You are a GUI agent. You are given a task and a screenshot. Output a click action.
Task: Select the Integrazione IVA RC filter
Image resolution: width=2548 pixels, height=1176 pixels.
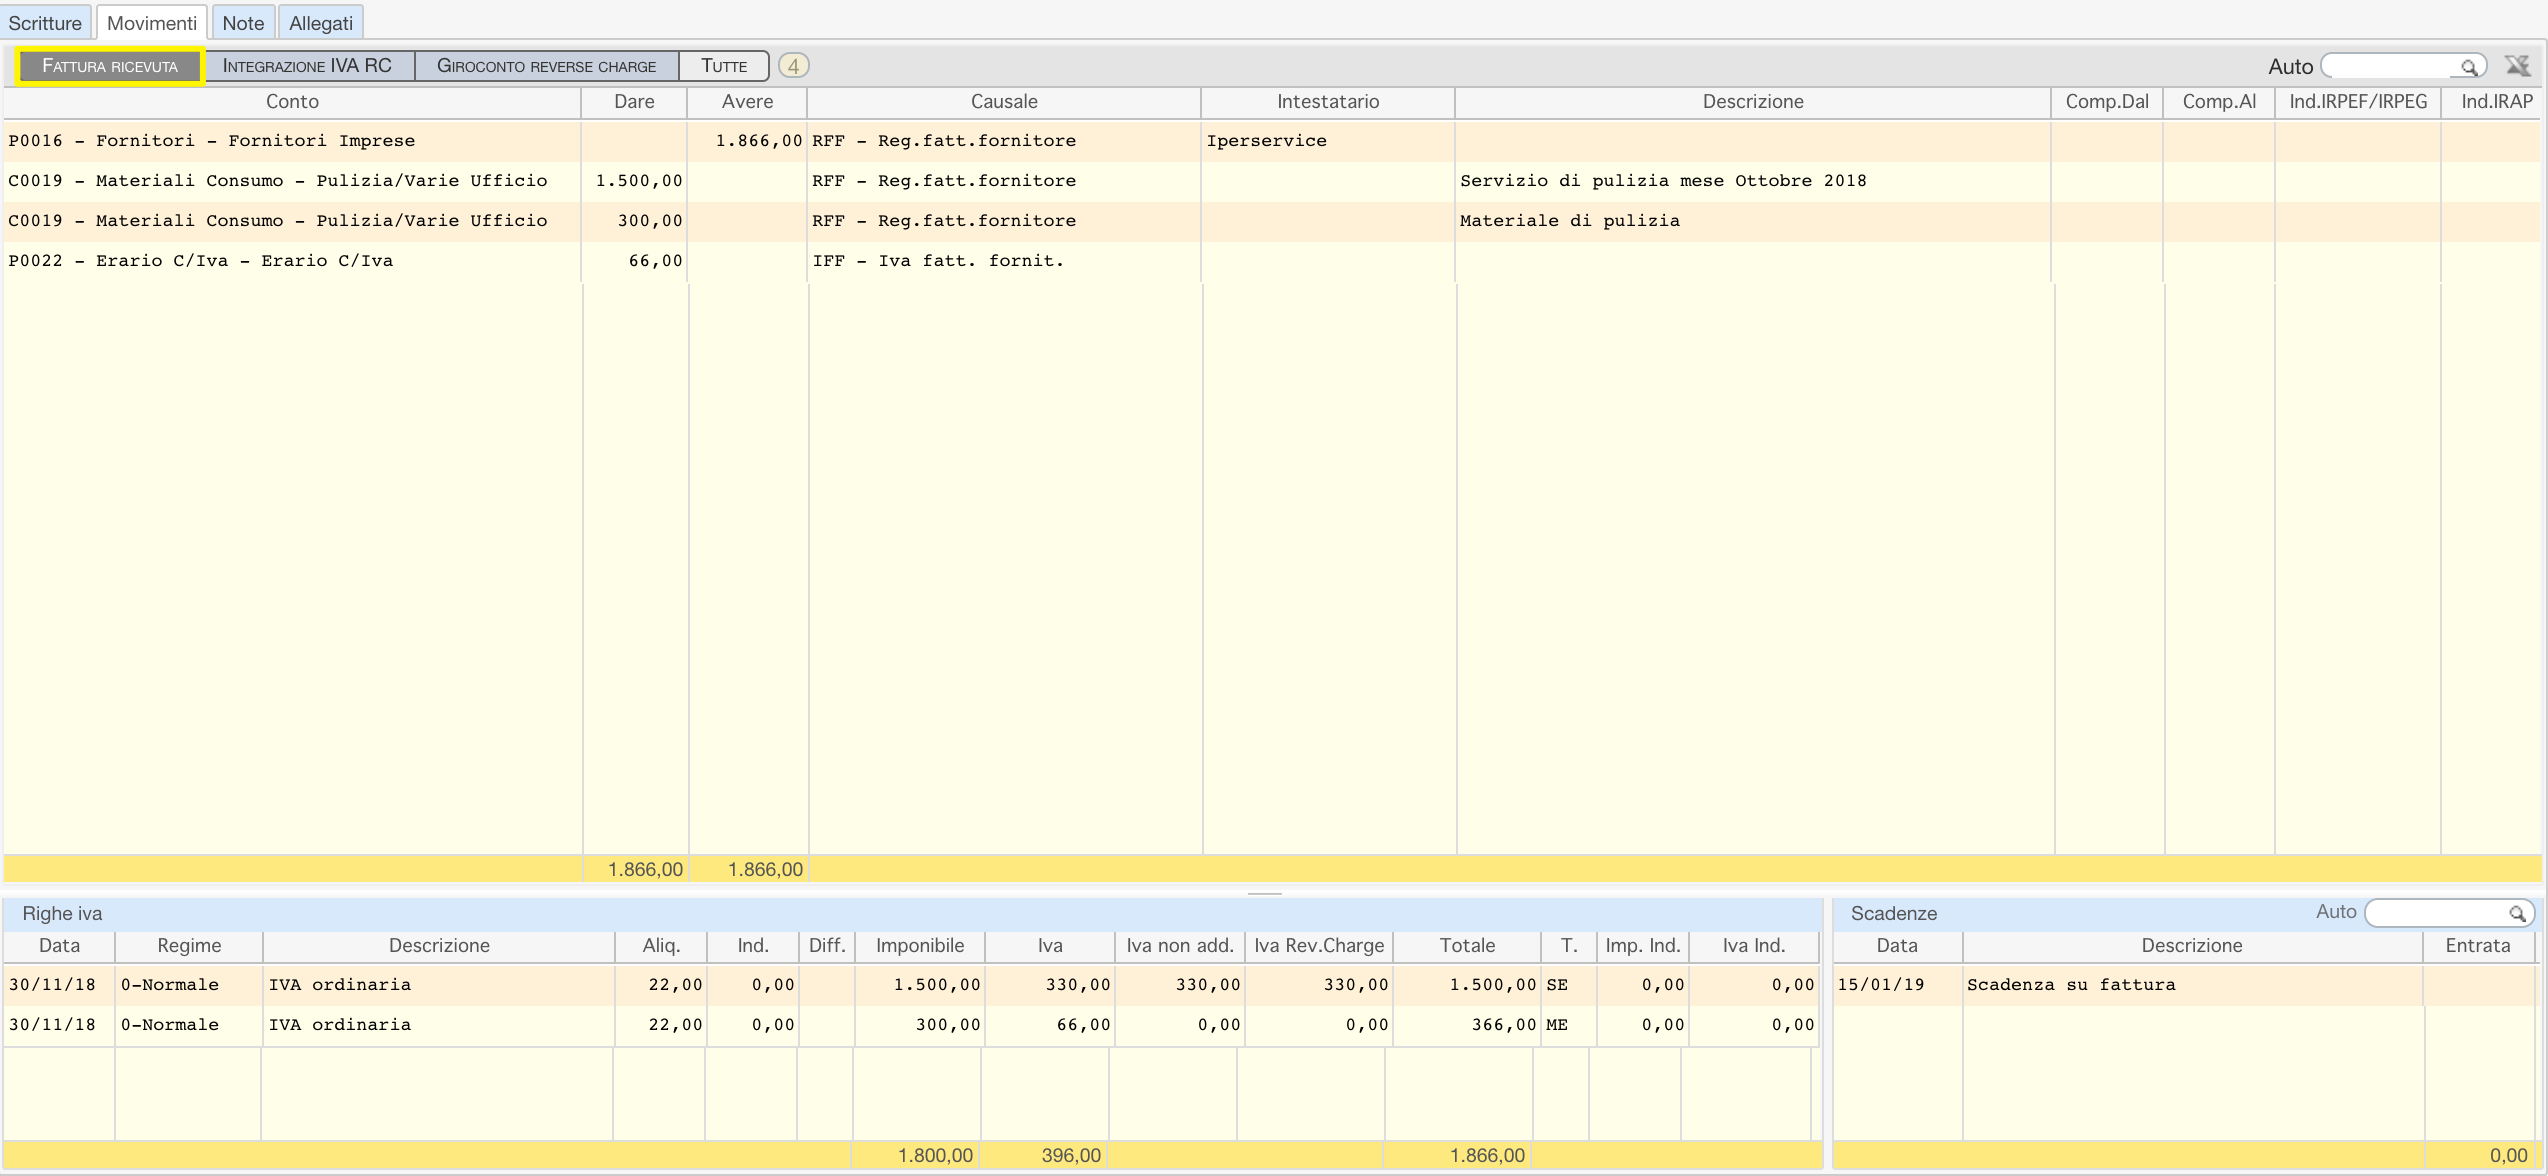pyautogui.click(x=308, y=66)
